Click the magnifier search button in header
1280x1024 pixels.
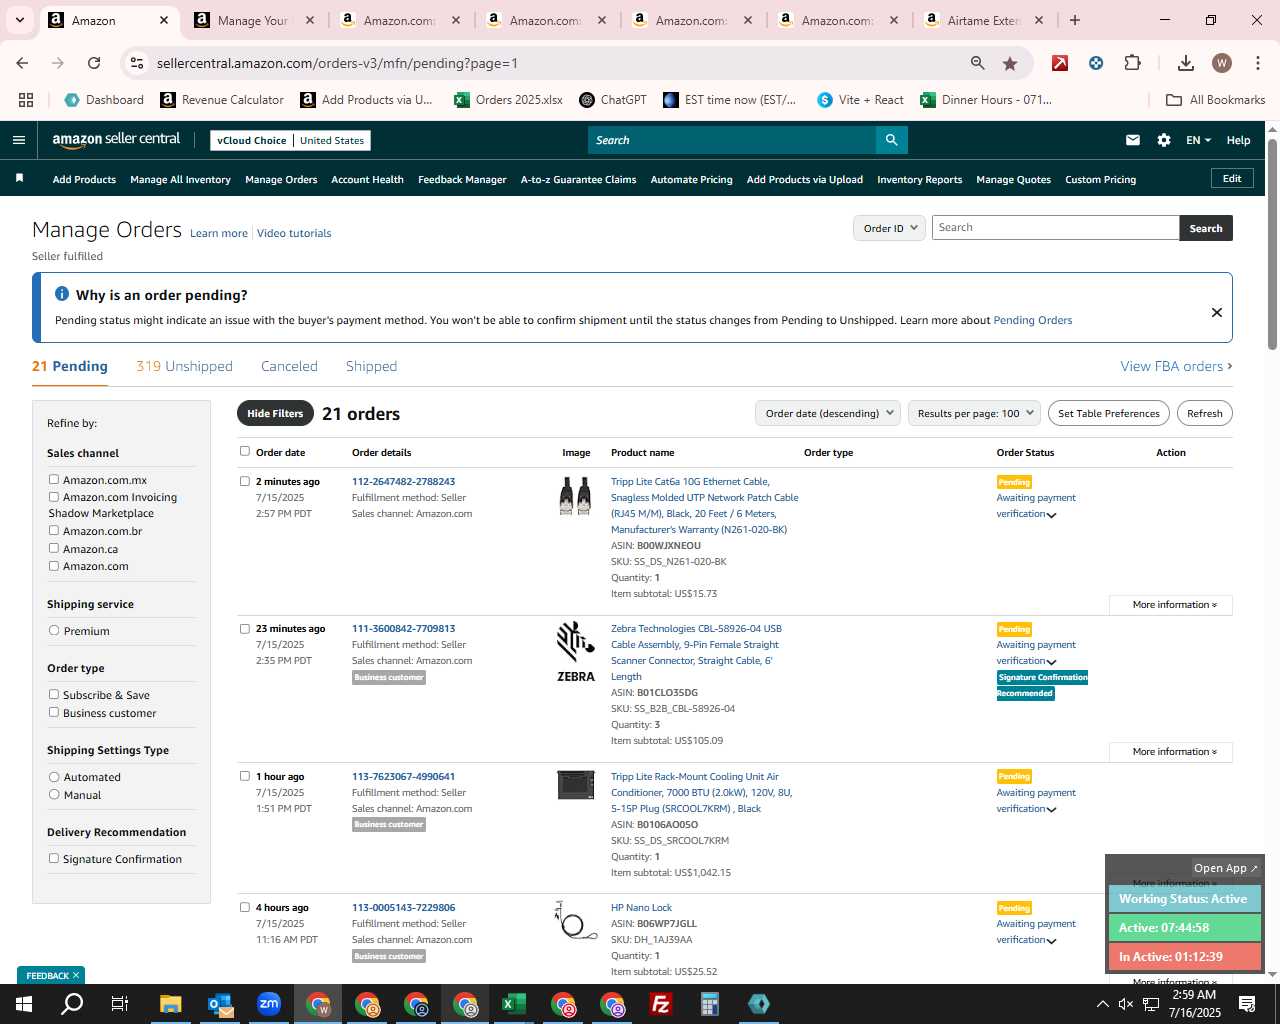[892, 140]
